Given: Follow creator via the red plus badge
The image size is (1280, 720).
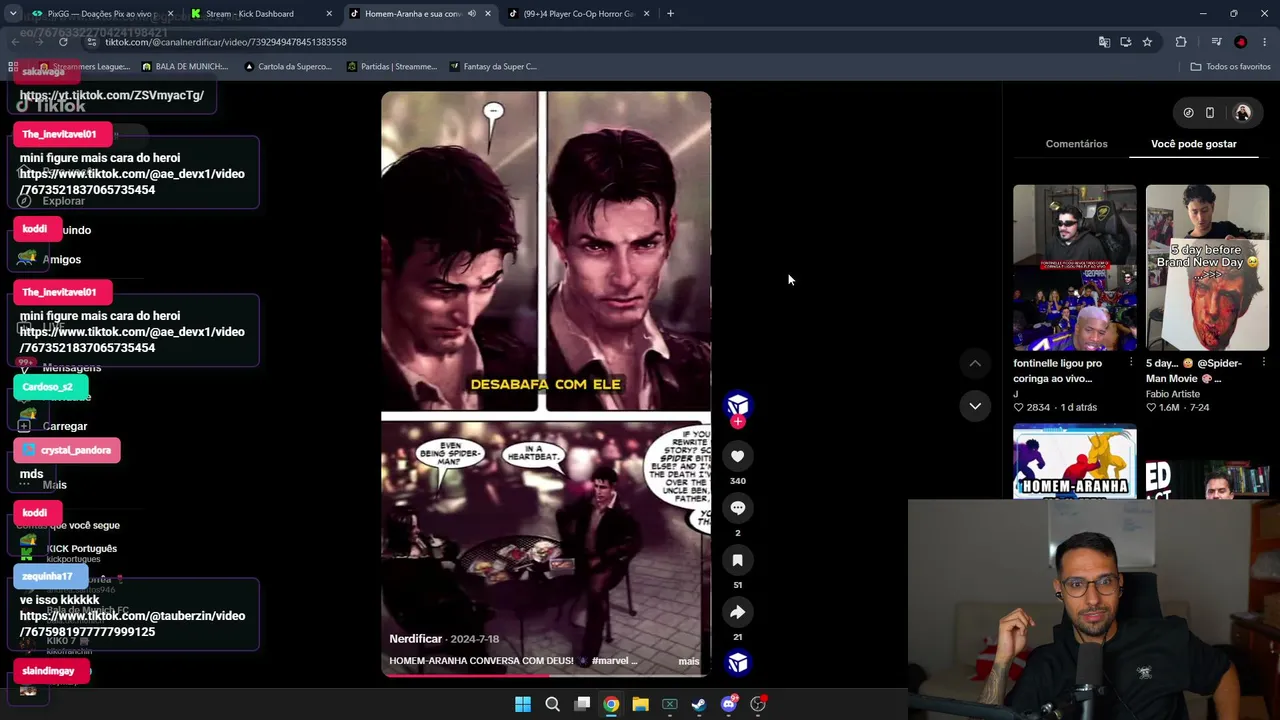Looking at the screenshot, I should (738, 422).
